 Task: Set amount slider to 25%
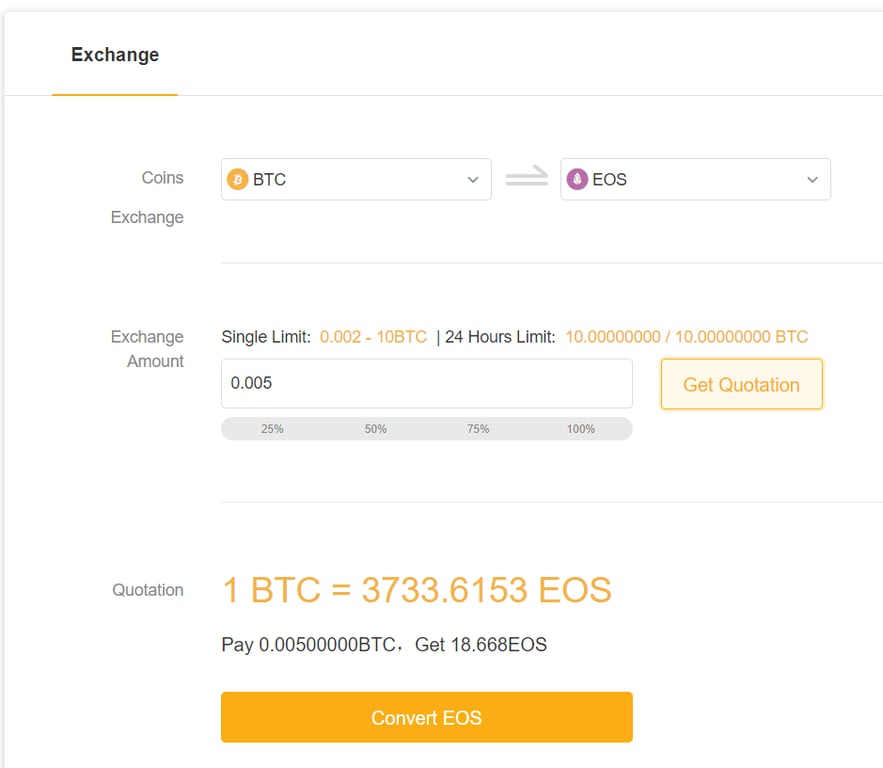(x=272, y=429)
